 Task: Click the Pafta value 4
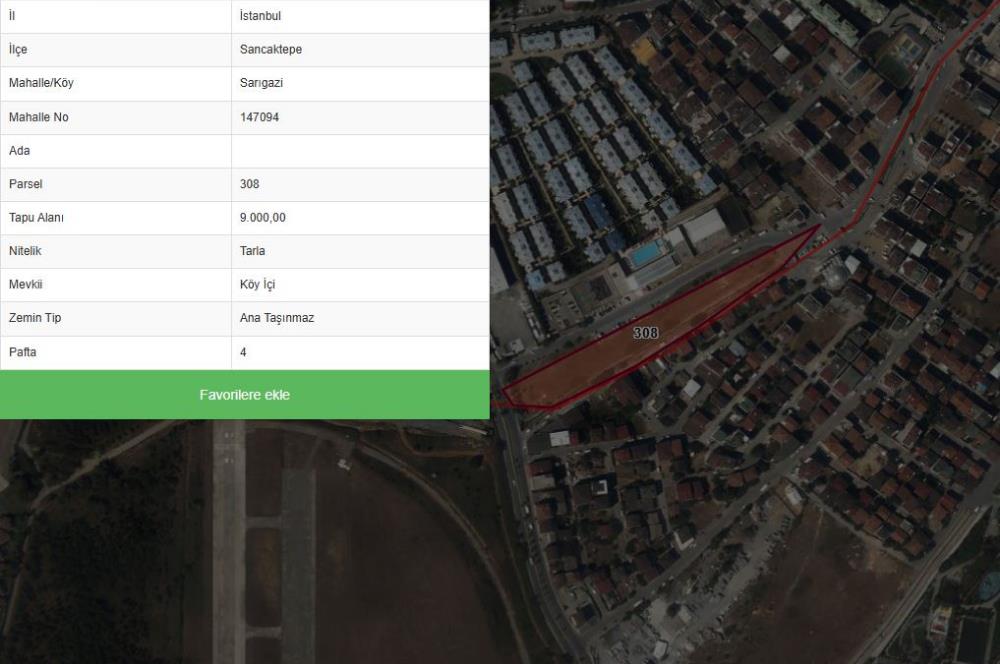244,352
